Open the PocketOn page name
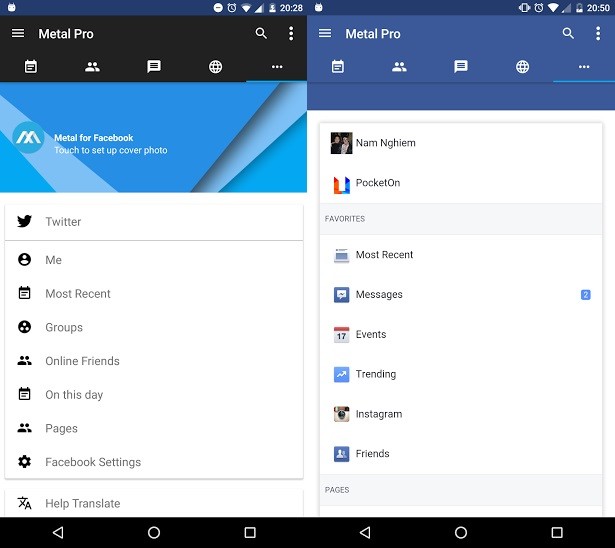This screenshot has width=615, height=548. pos(378,183)
